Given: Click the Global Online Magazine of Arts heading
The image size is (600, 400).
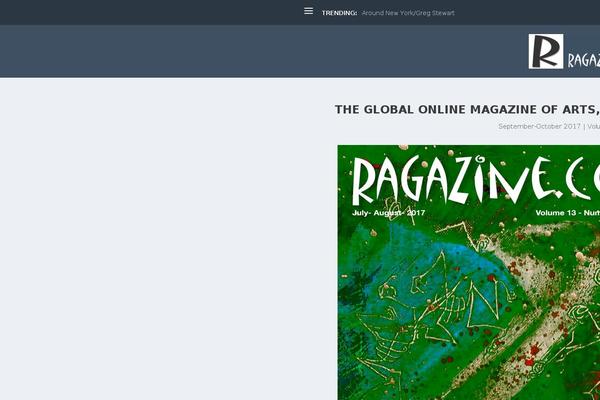Looking at the screenshot, I should point(467,109).
